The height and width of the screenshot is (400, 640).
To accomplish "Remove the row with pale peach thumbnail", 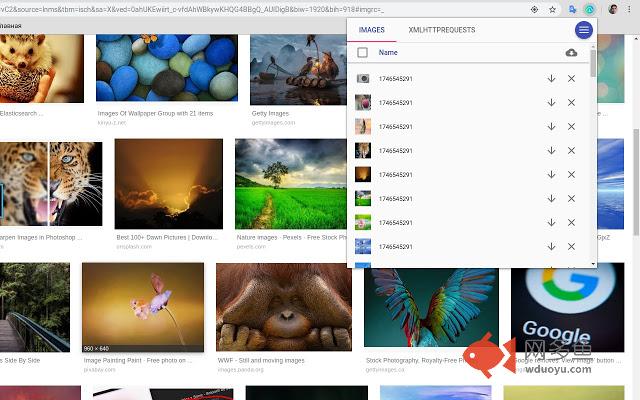I will [571, 127].
